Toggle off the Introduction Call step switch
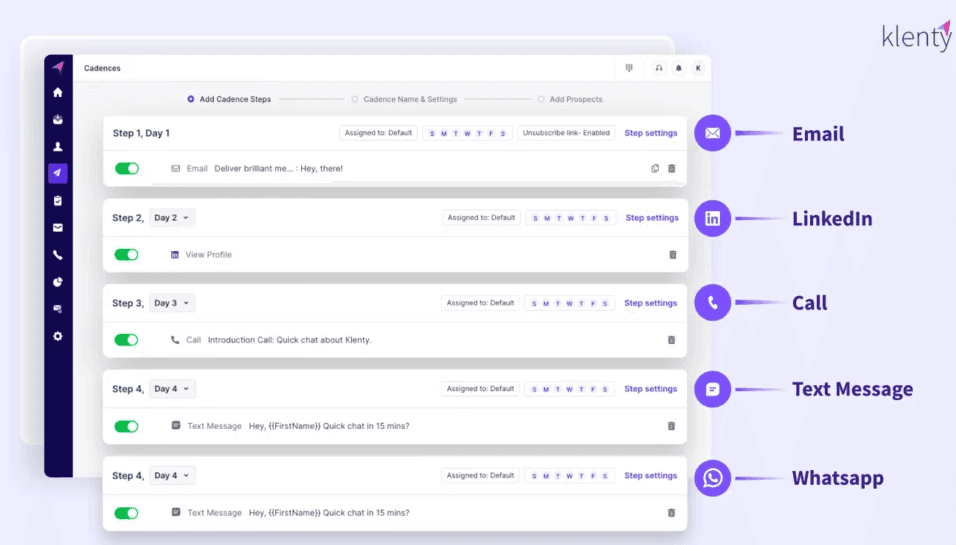 click(x=127, y=340)
